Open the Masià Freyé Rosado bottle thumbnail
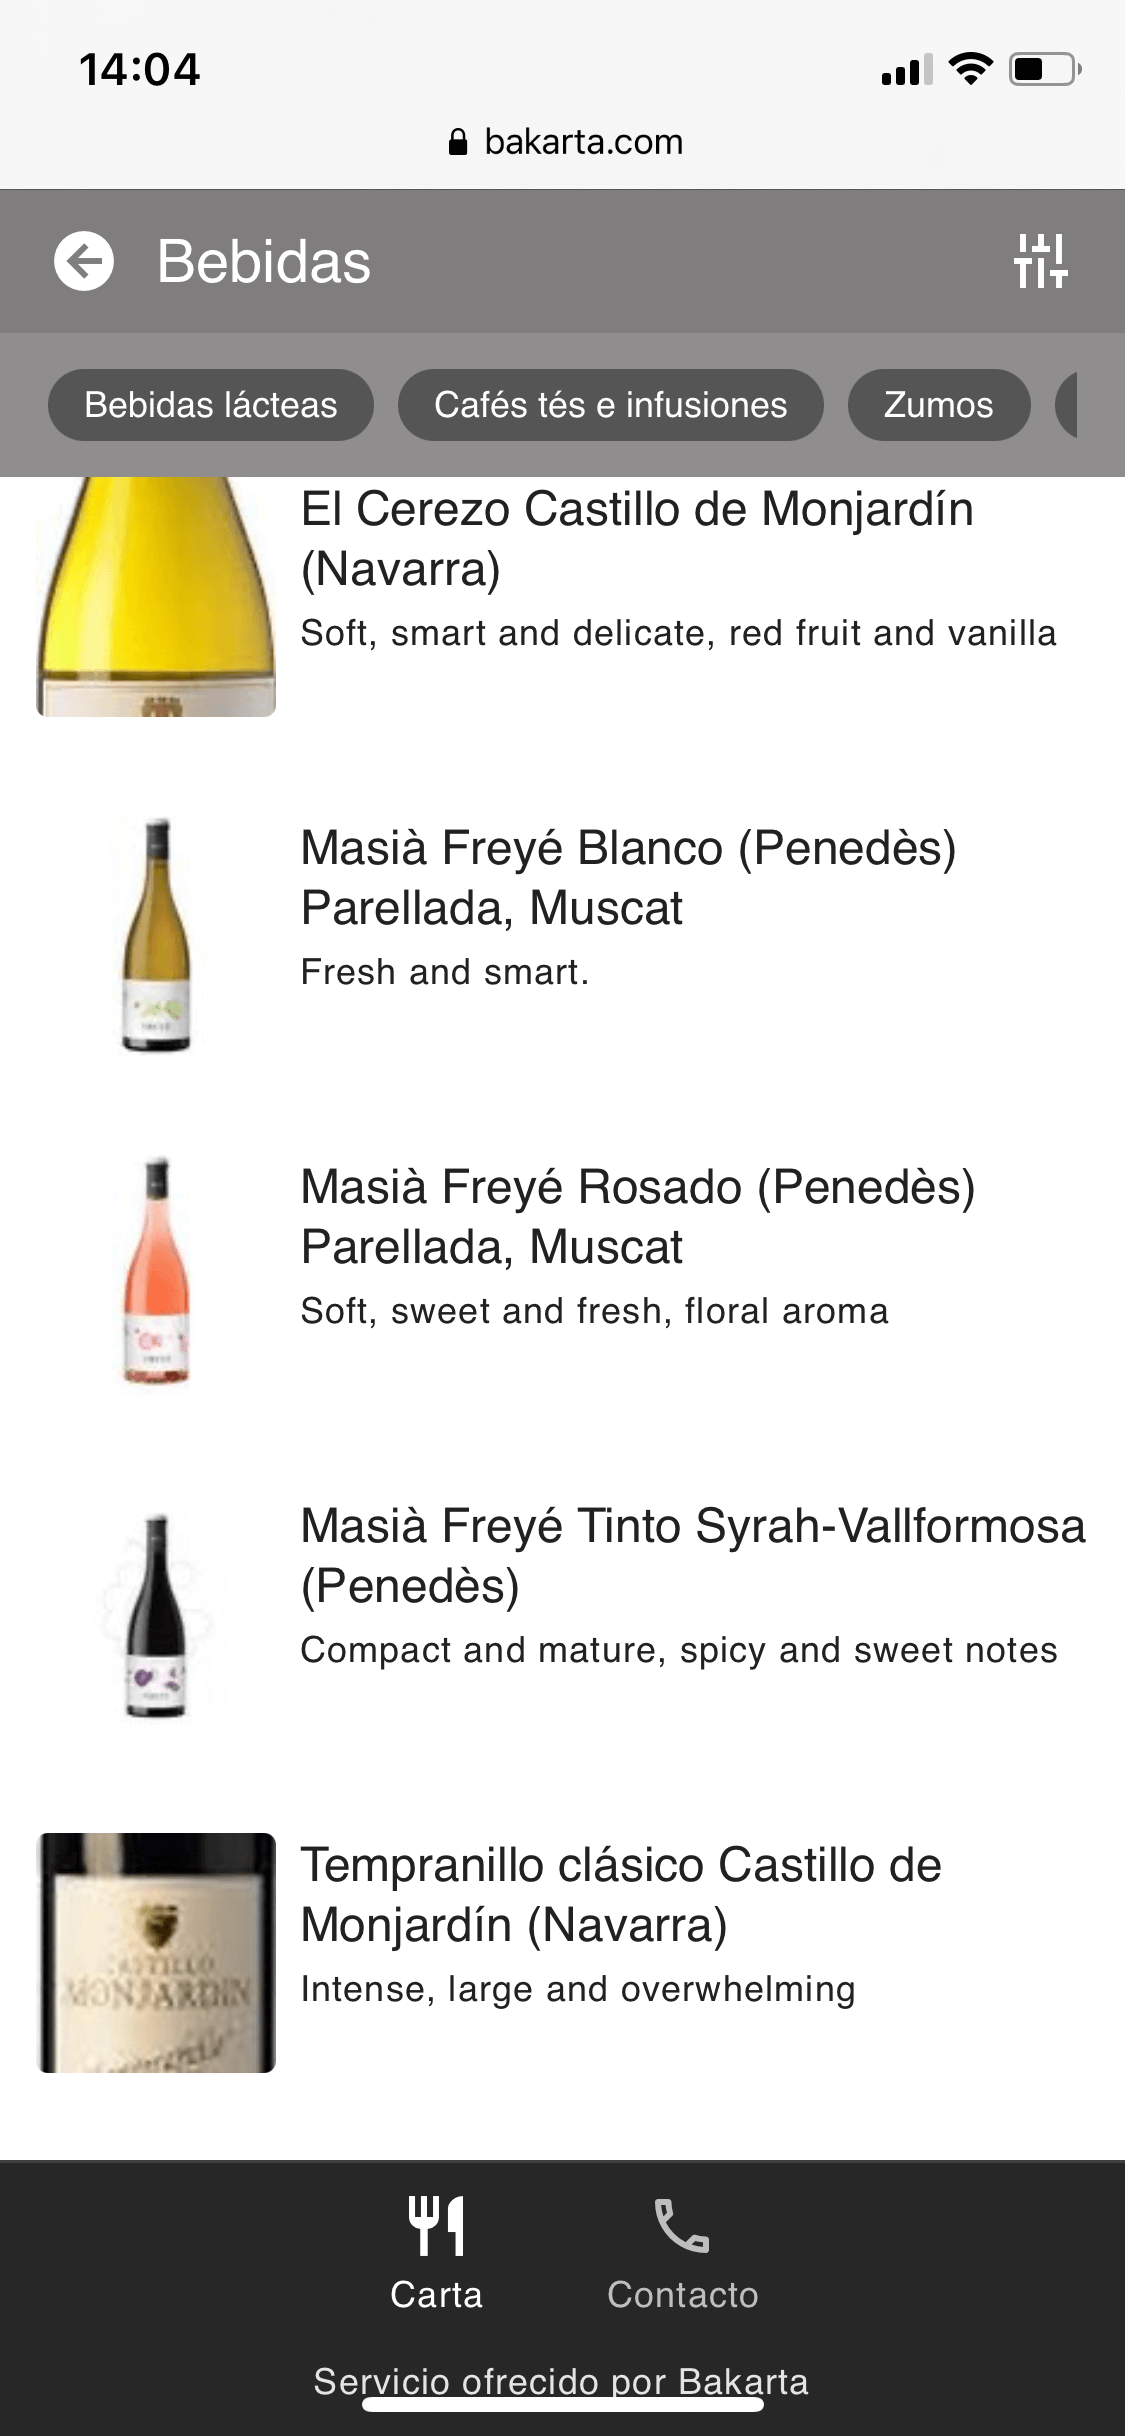This screenshot has height=2436, width=1125. (x=156, y=1271)
